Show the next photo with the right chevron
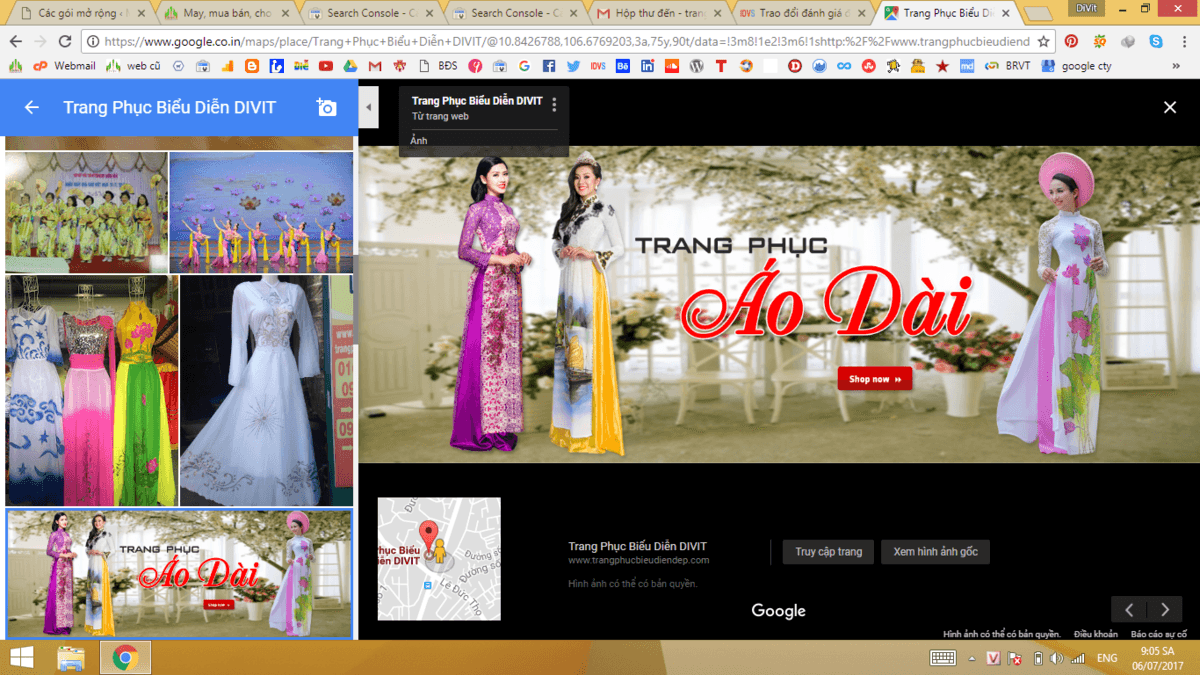Screen dimensions: 1200x675 pos(1165,609)
